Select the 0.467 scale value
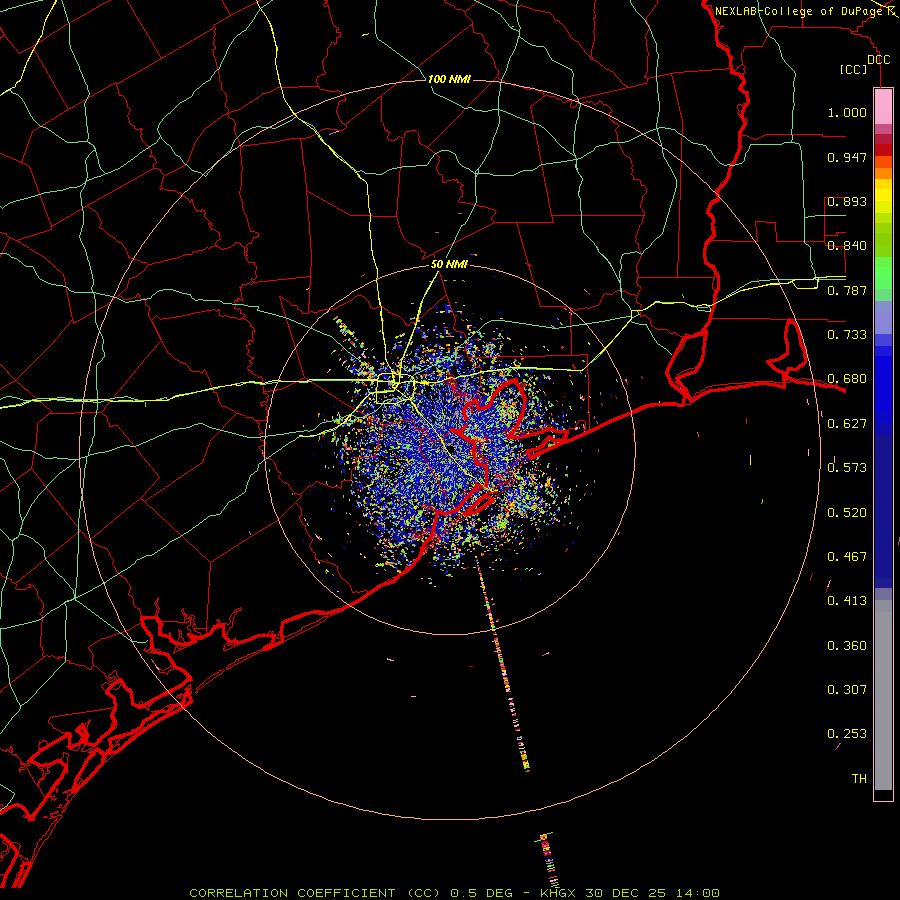Screen dimensions: 900x900 pyautogui.click(x=847, y=557)
